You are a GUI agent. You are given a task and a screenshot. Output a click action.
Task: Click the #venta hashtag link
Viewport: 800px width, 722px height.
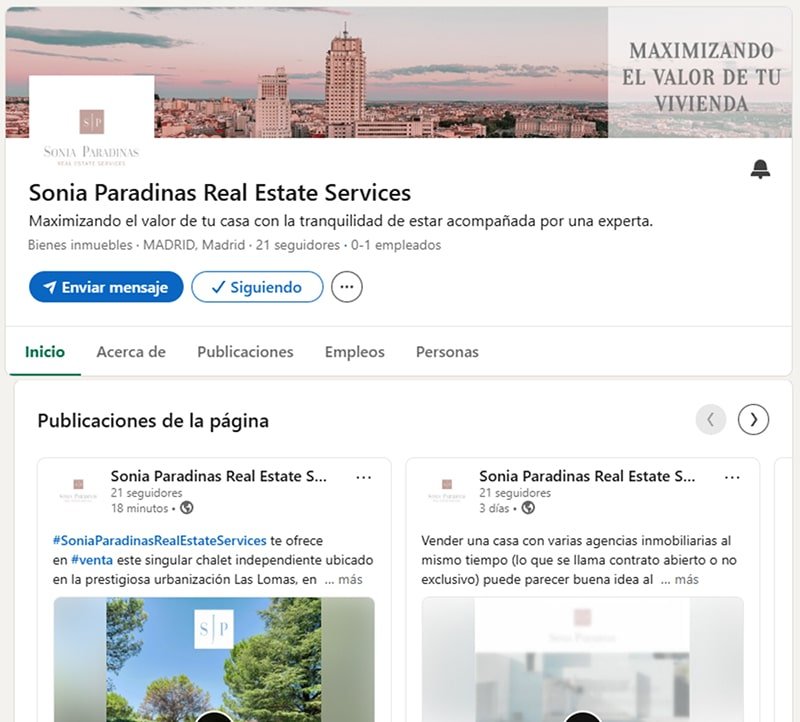[x=92, y=560]
